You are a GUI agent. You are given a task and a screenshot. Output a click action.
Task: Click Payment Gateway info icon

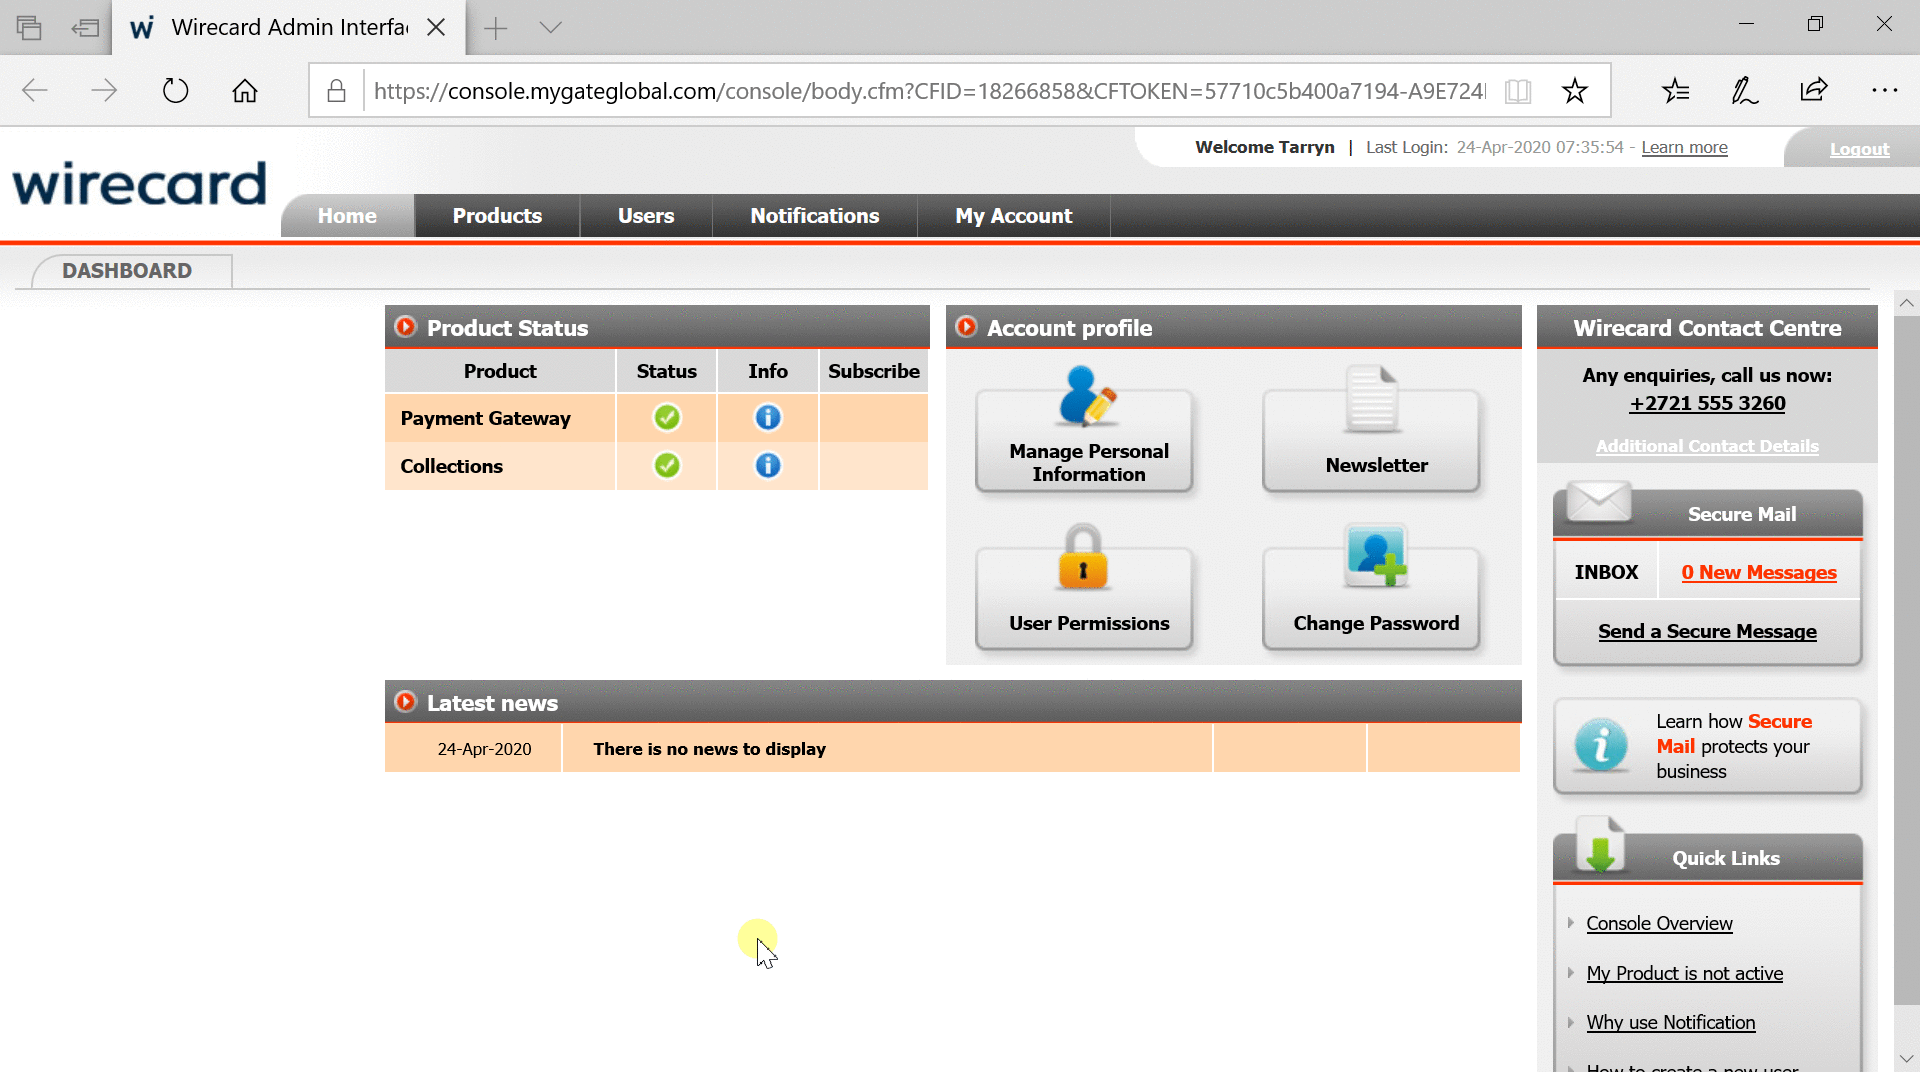767,418
